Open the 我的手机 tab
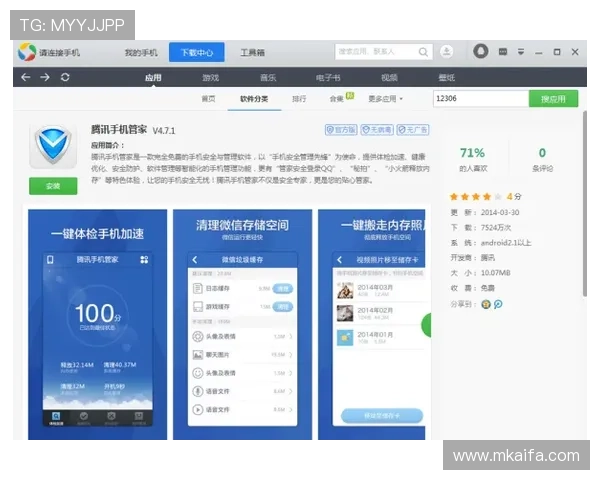This screenshot has width=600, height=480. click(141, 52)
